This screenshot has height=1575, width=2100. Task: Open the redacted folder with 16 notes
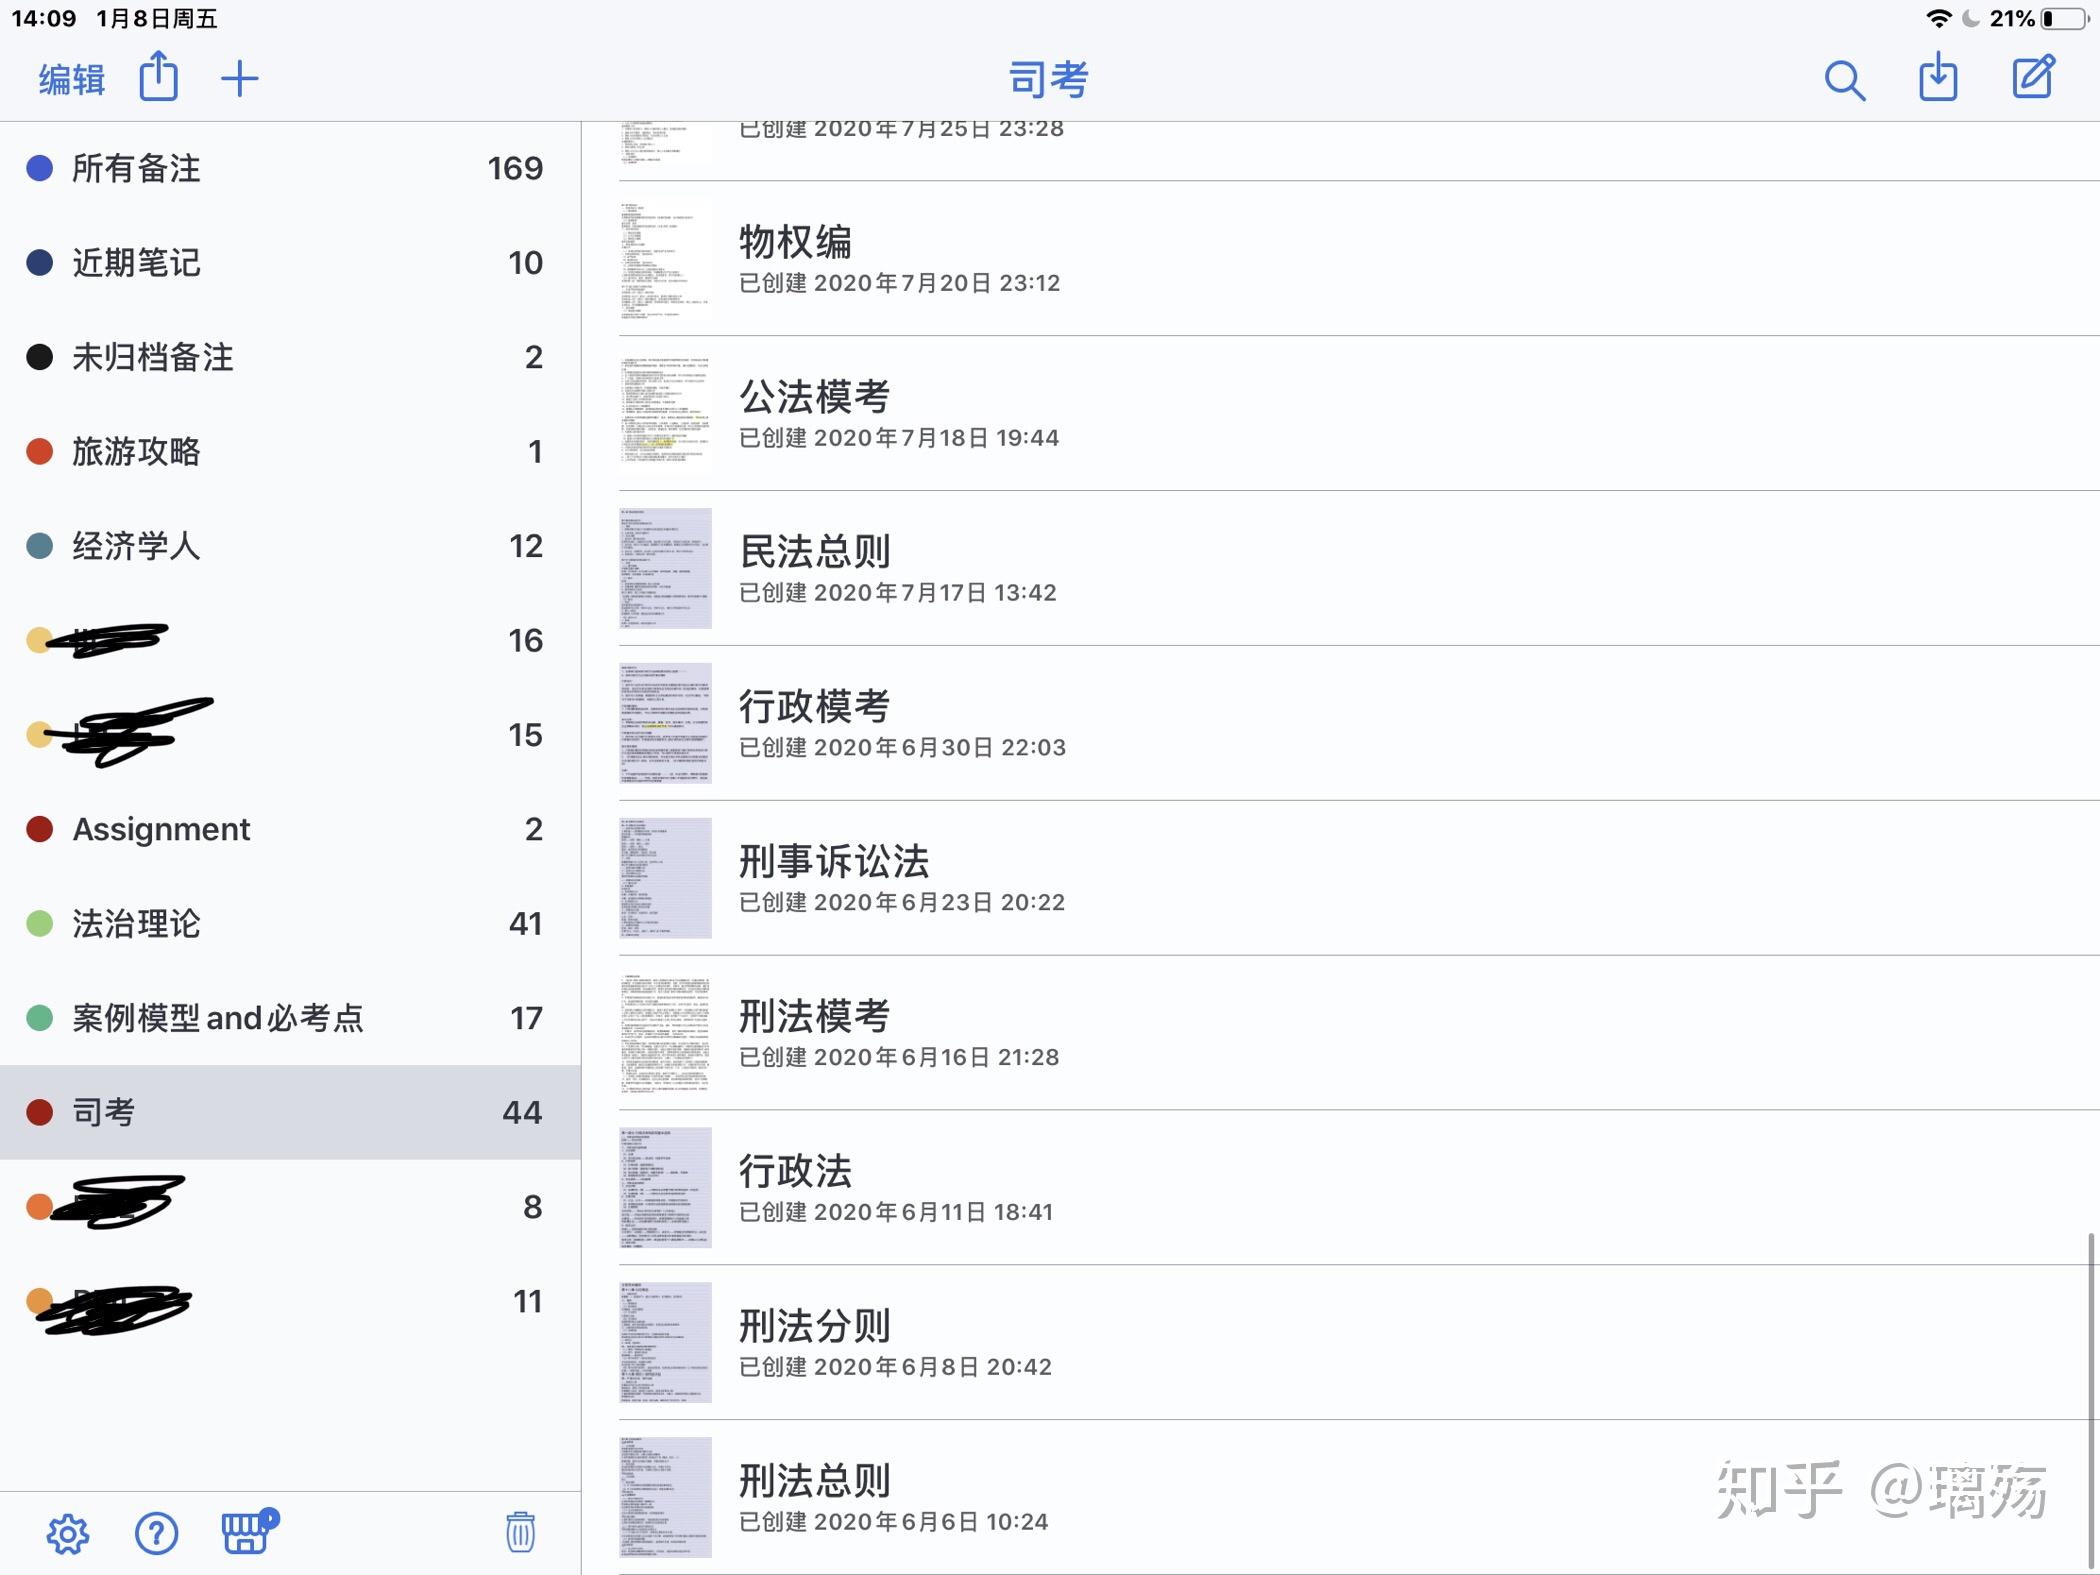[290, 640]
